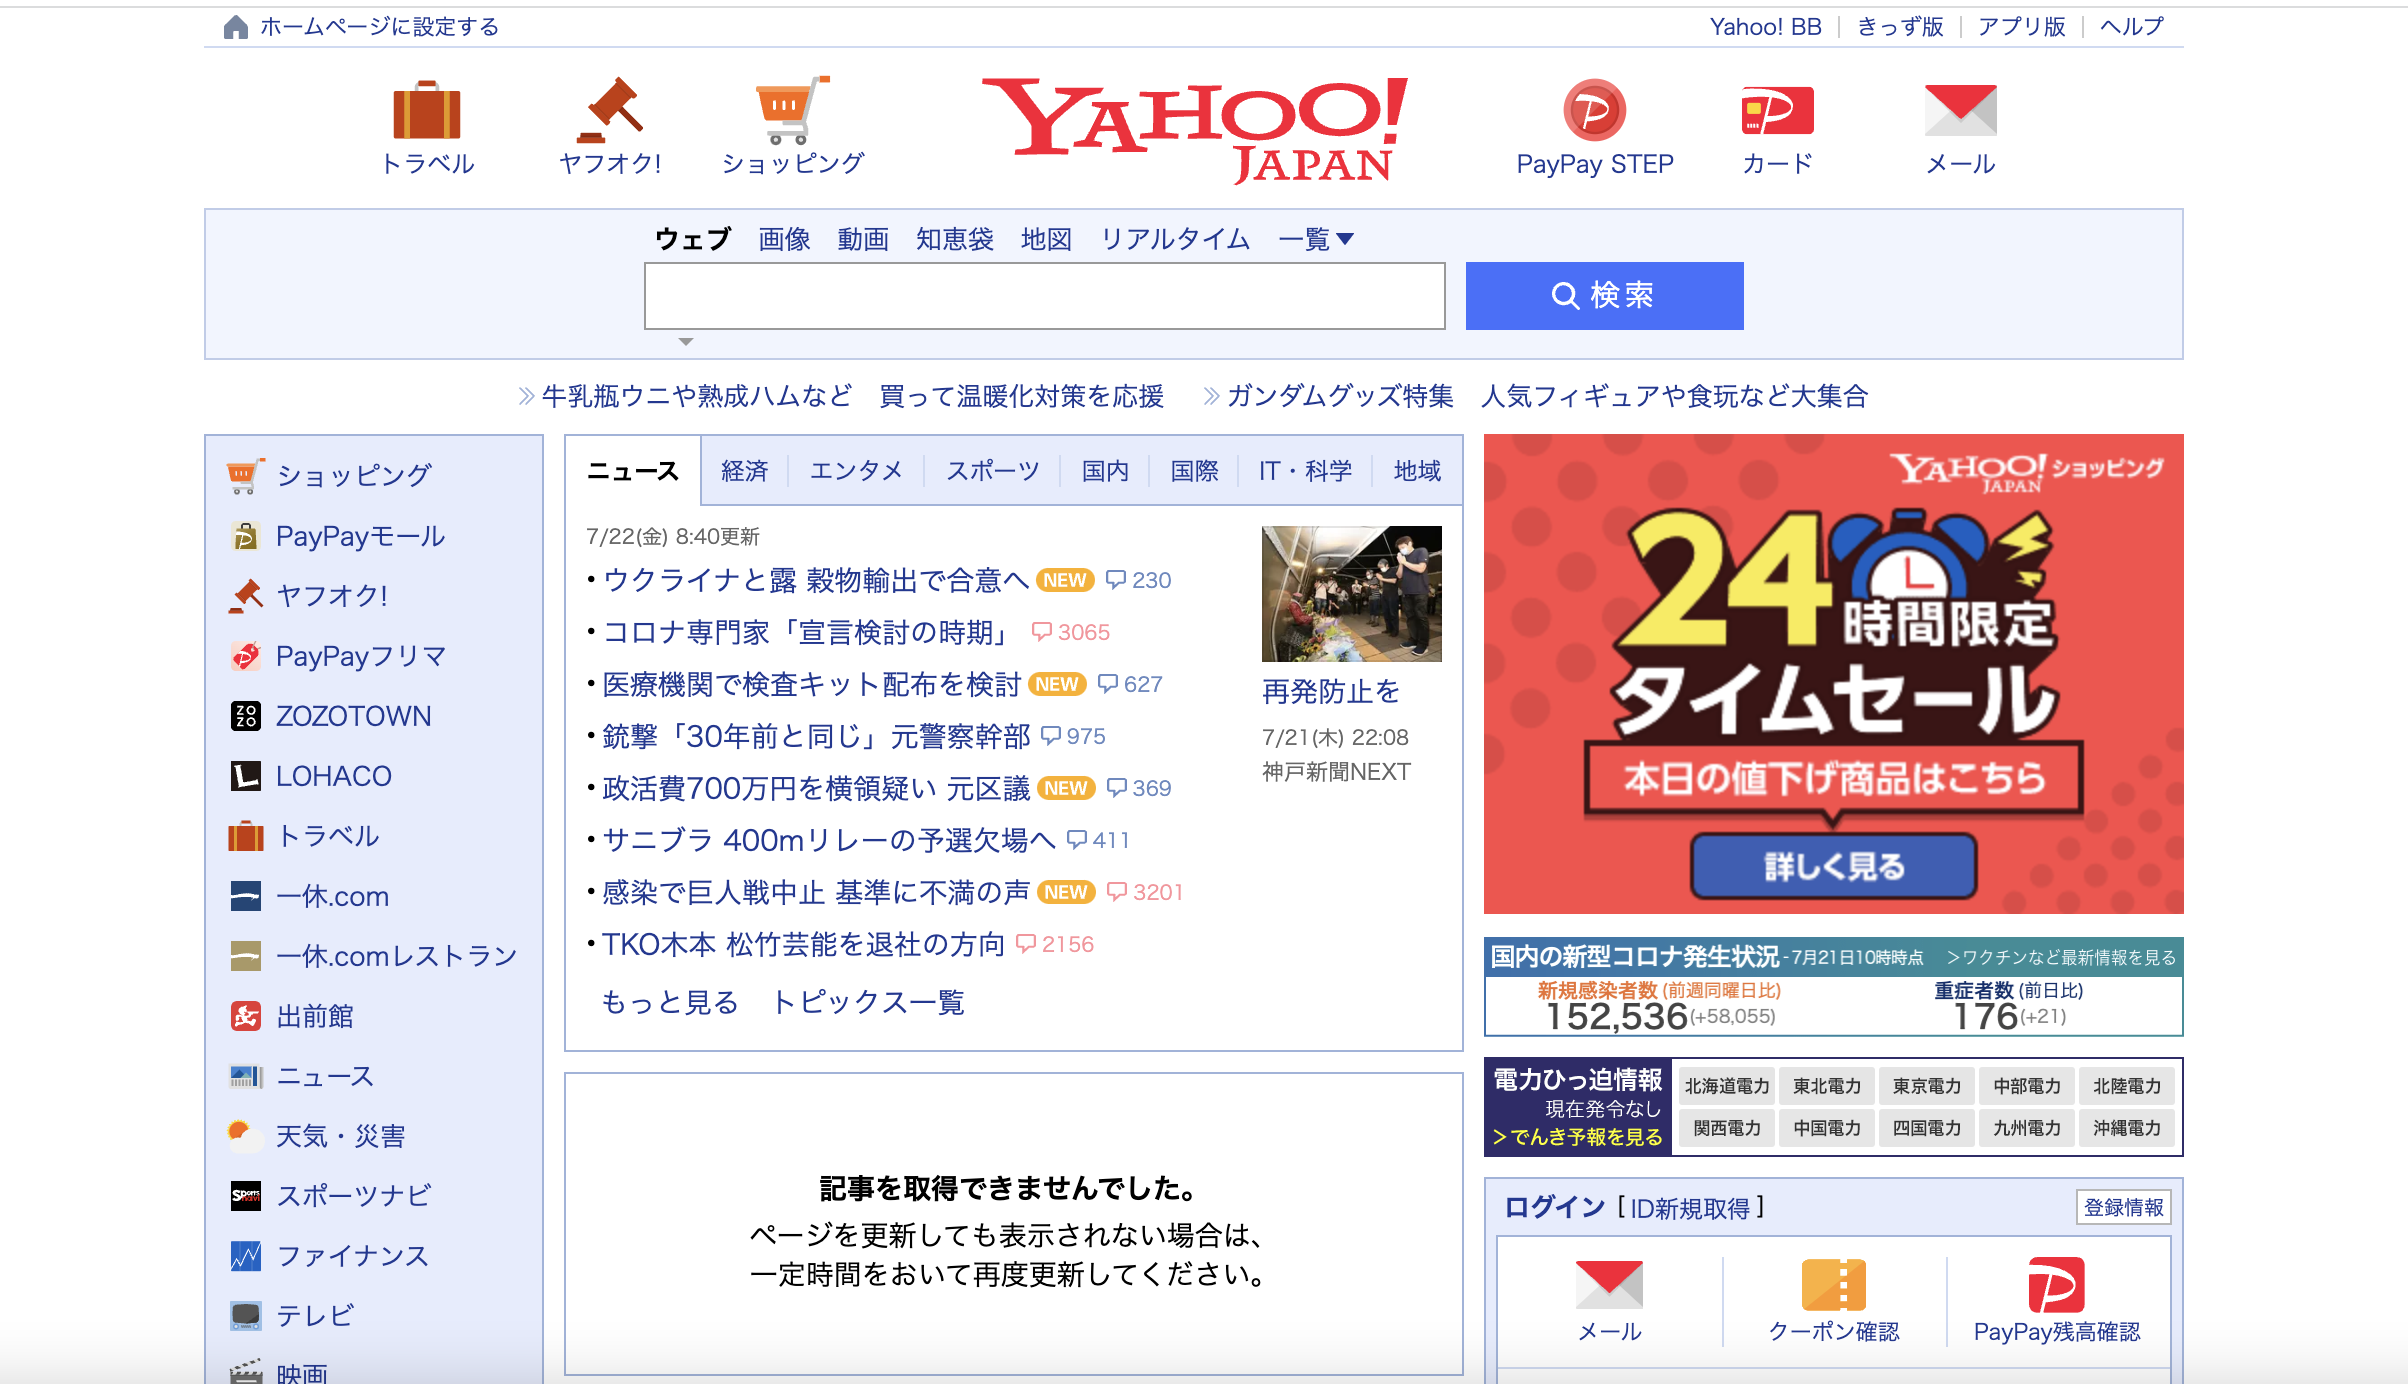Select the 画像 search tab
The image size is (2408, 1384).
784,238
